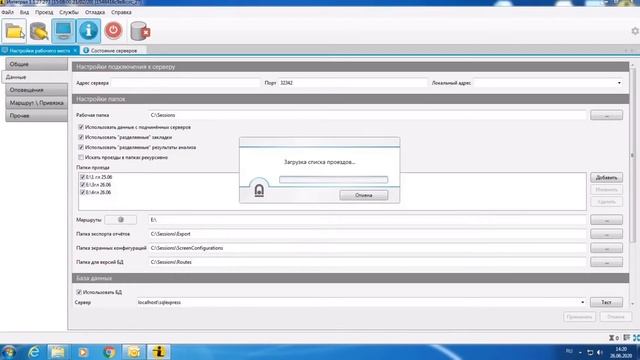Browse for Рабочая папка with ... button

607,115
